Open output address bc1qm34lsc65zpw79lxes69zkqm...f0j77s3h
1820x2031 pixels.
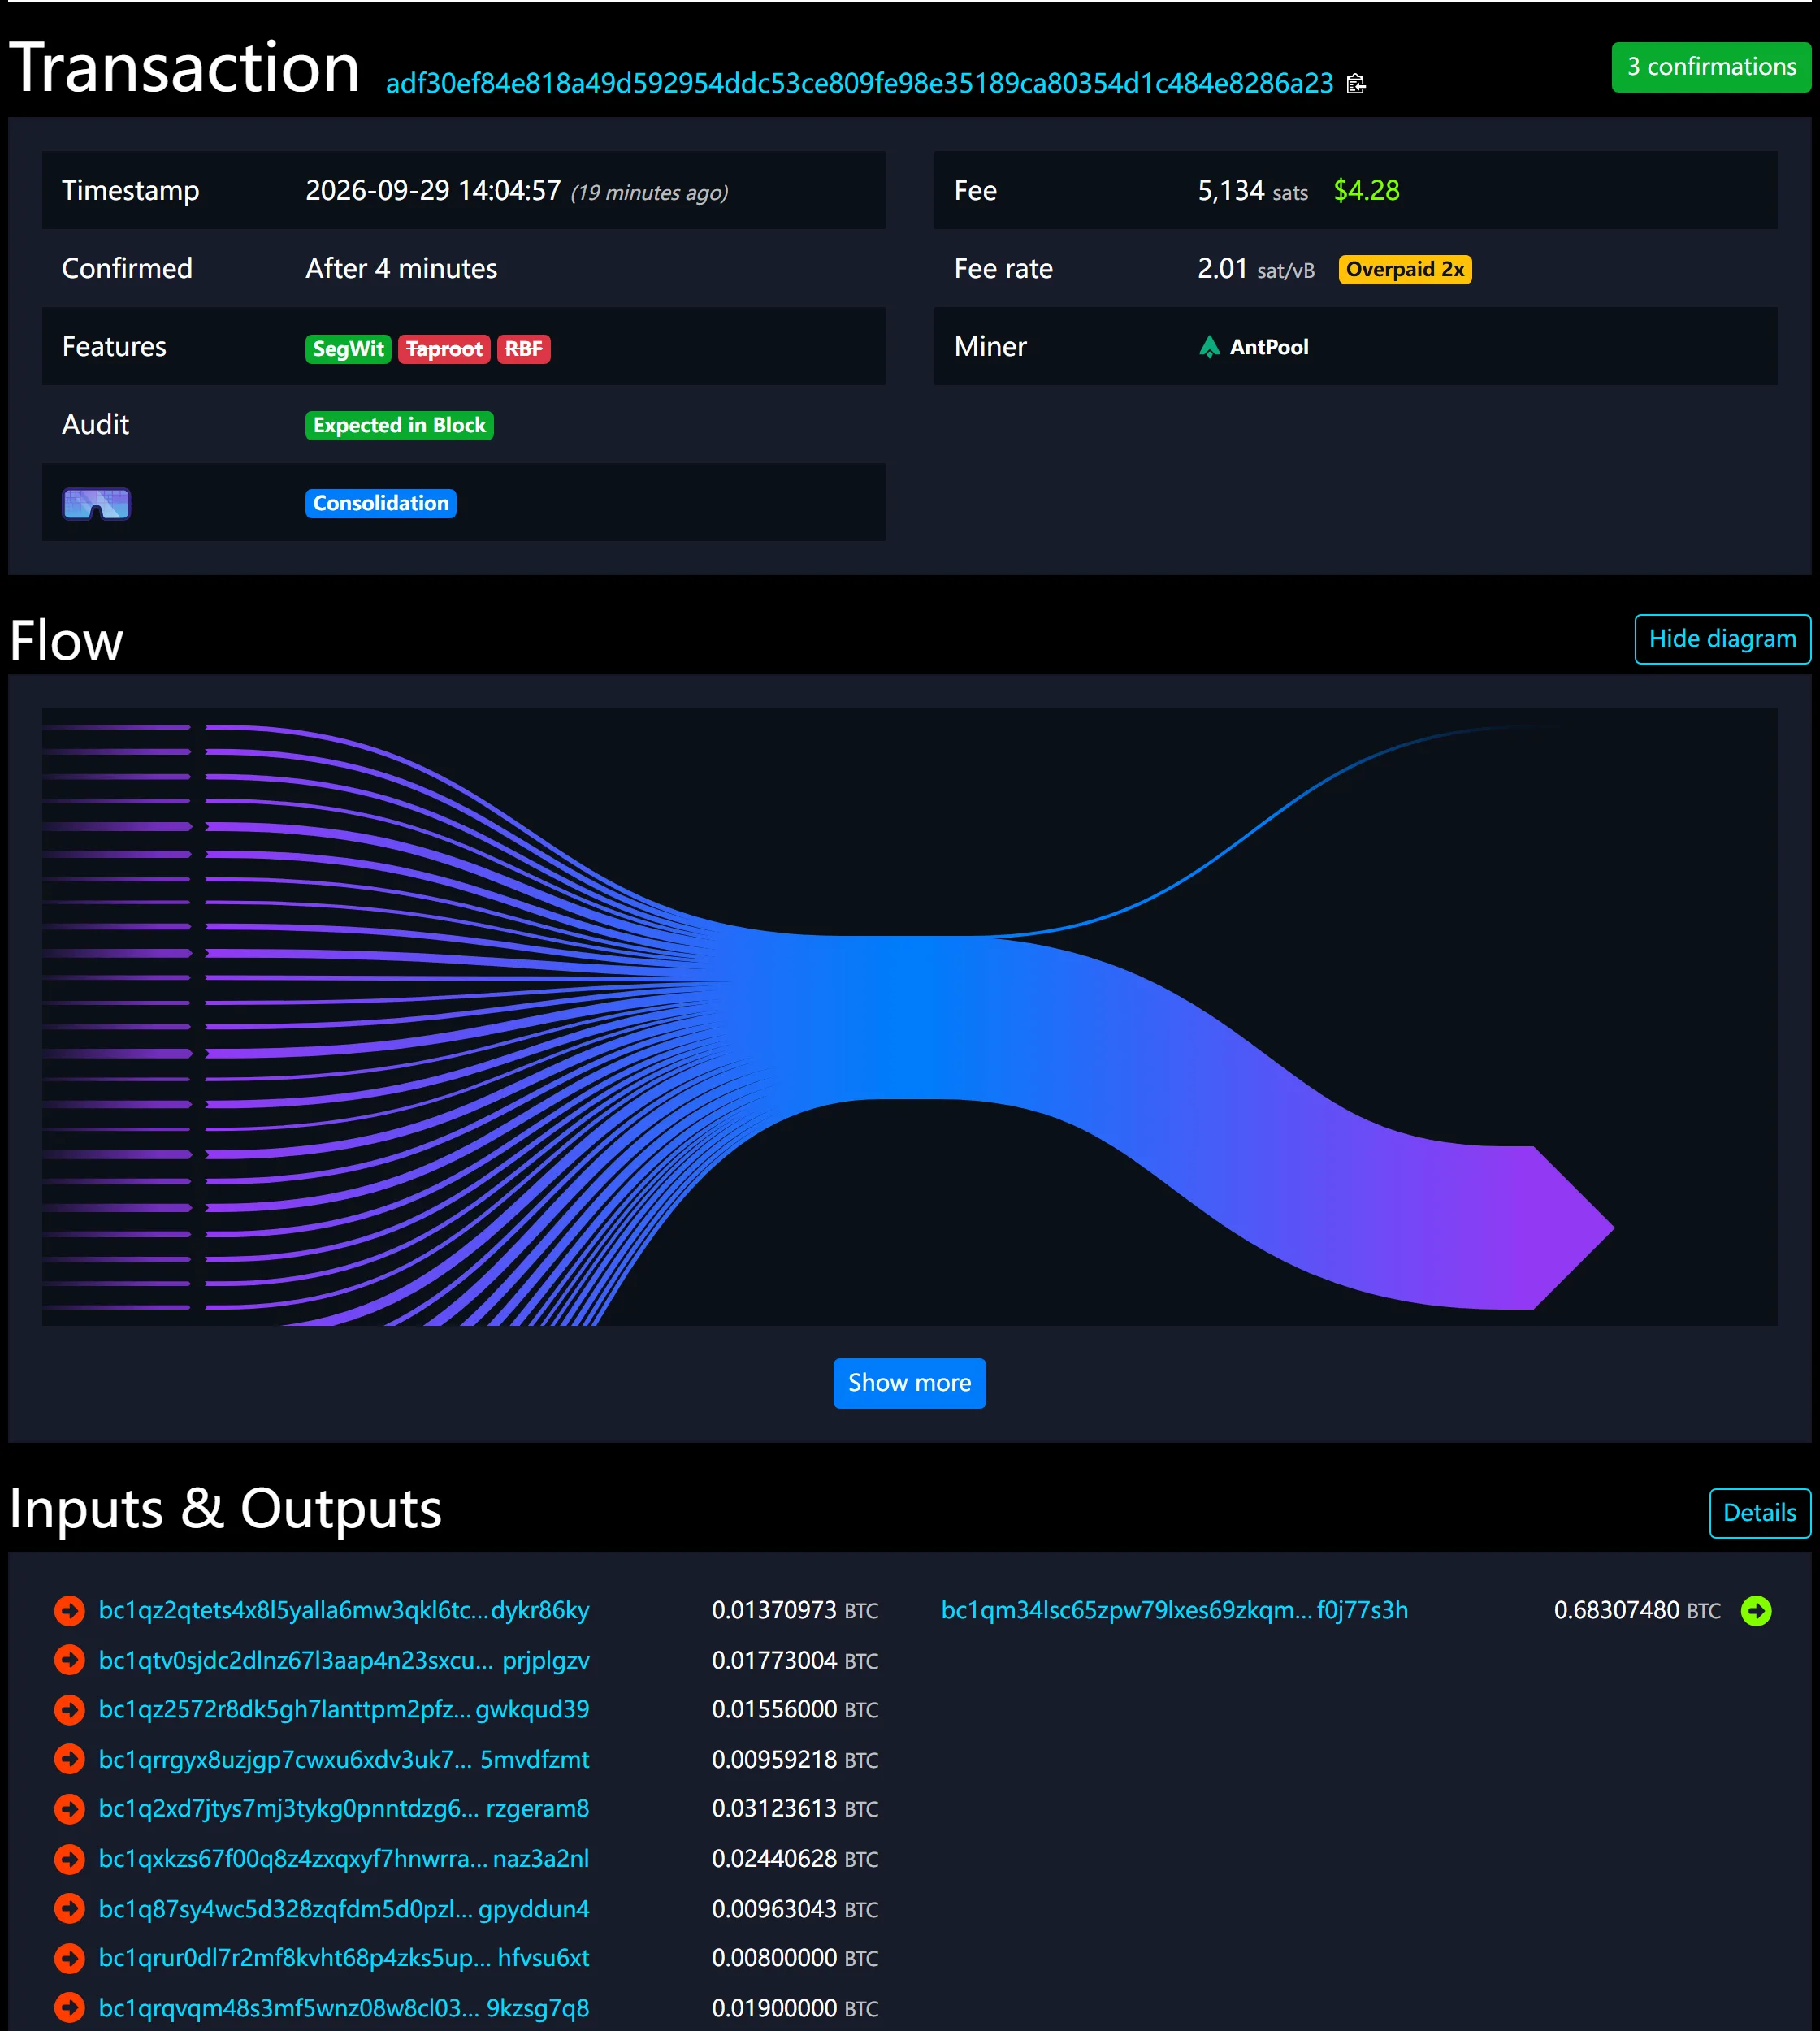coord(1174,1610)
